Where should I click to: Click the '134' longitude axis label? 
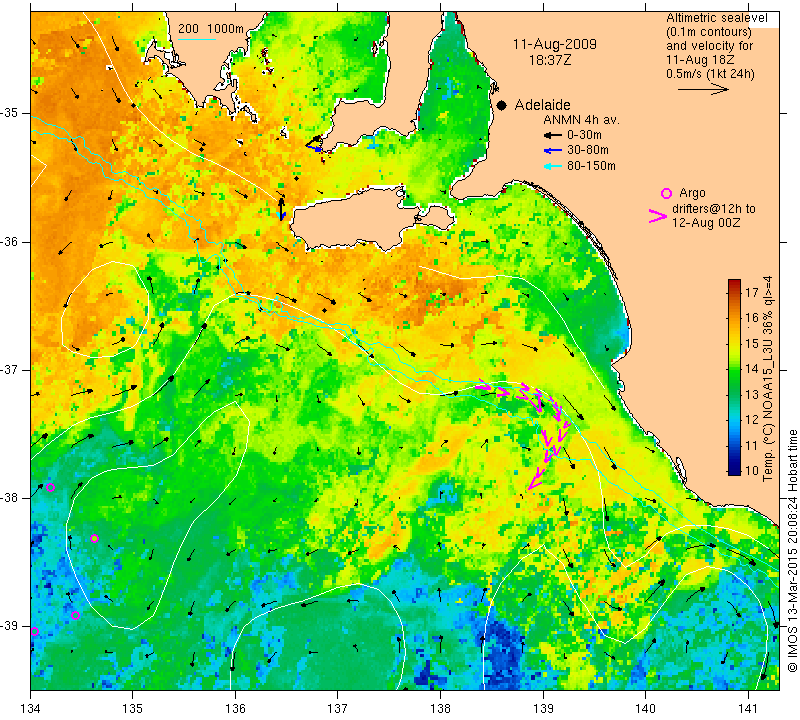tap(31, 708)
